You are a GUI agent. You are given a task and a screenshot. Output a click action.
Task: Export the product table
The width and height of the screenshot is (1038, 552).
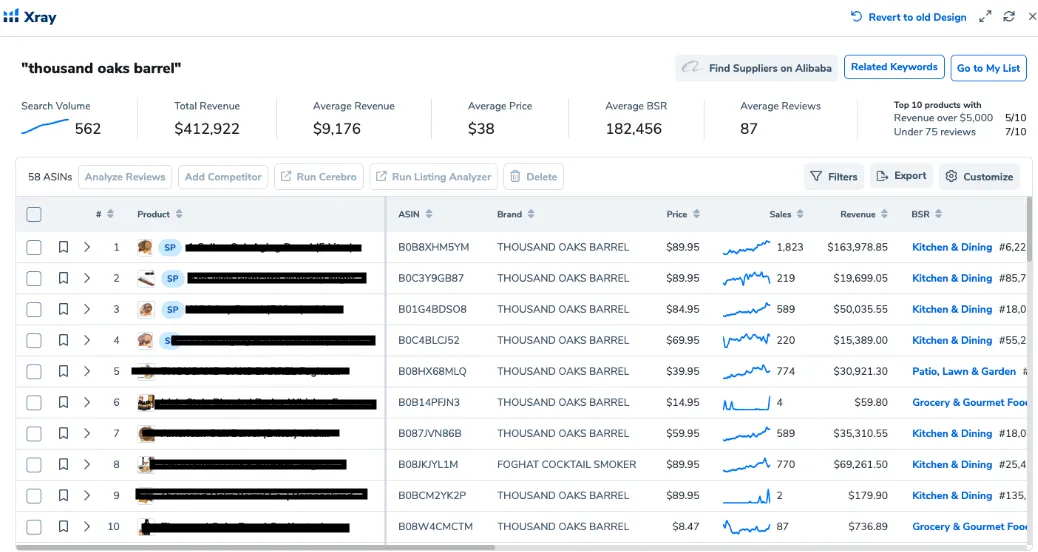click(x=901, y=176)
